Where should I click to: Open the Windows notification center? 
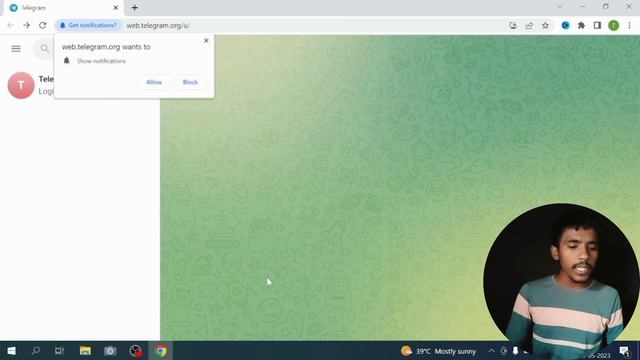click(x=624, y=351)
